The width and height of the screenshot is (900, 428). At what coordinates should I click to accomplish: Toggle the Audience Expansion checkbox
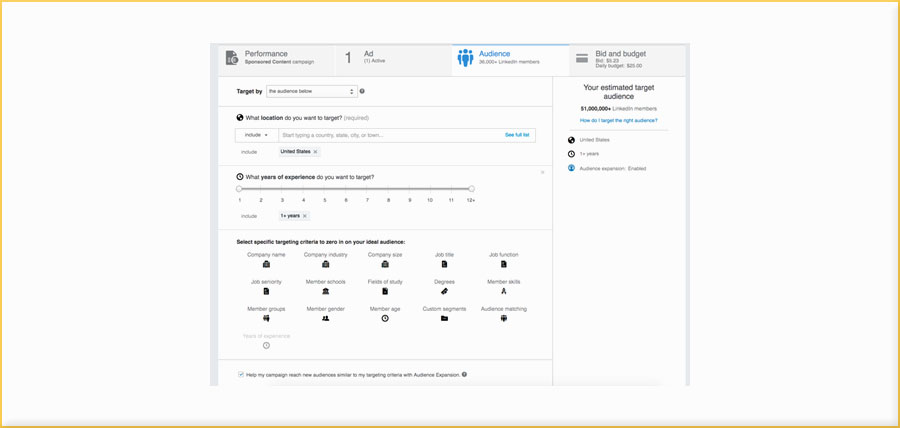coord(241,375)
